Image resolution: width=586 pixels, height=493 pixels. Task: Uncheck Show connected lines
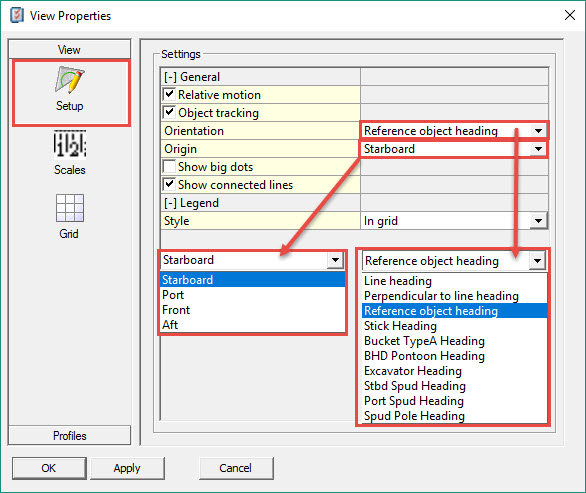(169, 184)
